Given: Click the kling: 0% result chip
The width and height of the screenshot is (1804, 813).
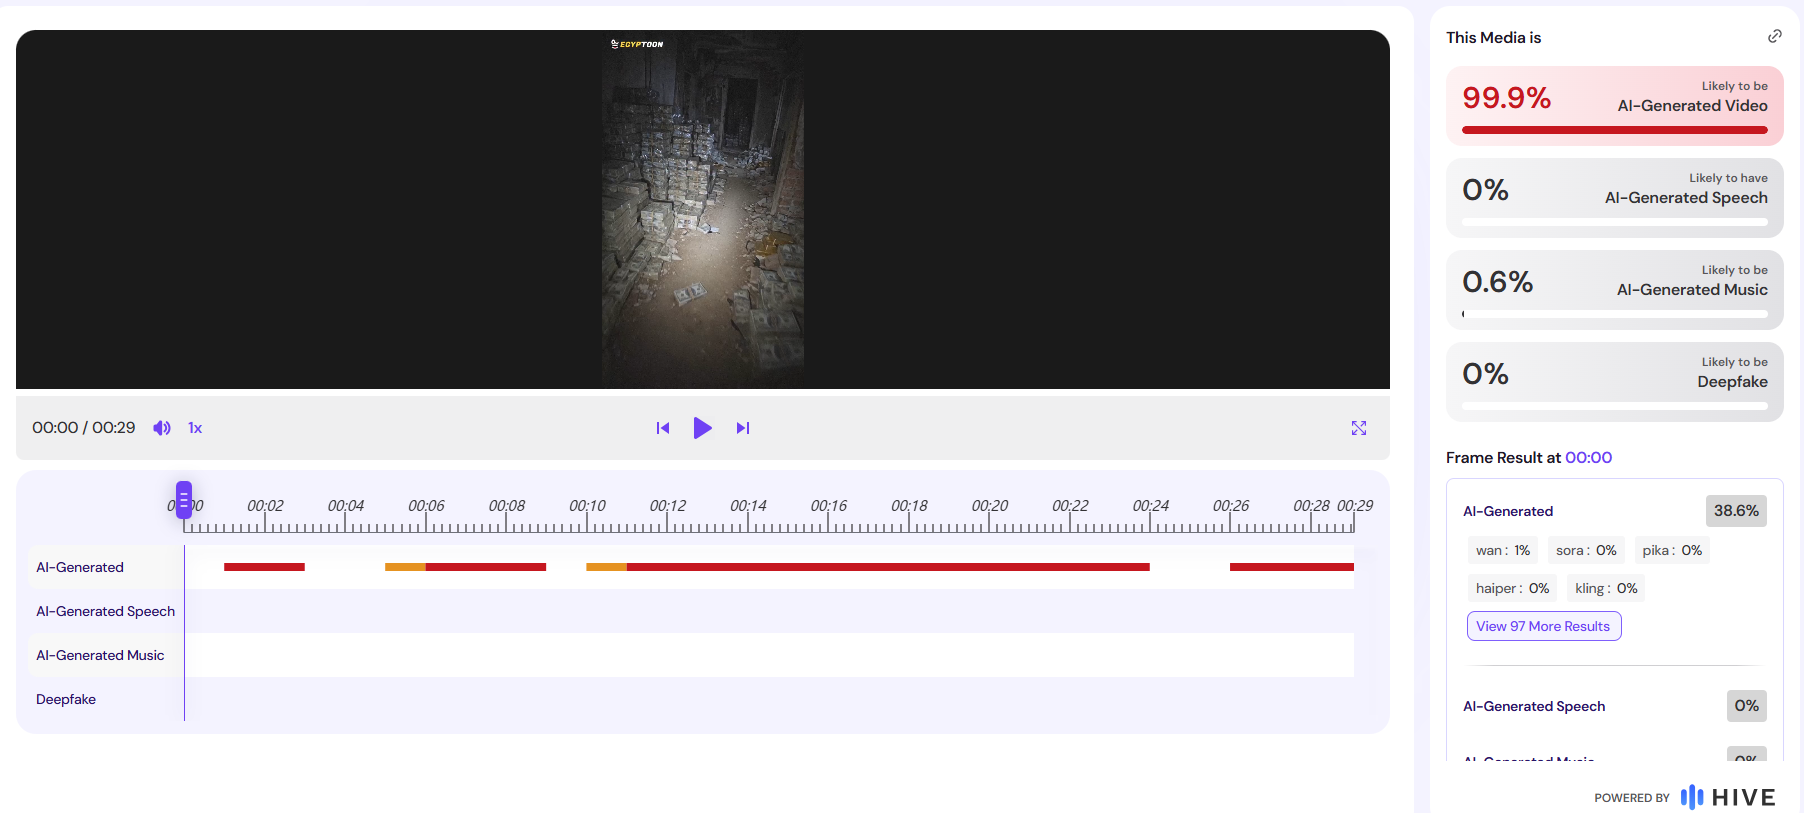Looking at the screenshot, I should [1606, 588].
